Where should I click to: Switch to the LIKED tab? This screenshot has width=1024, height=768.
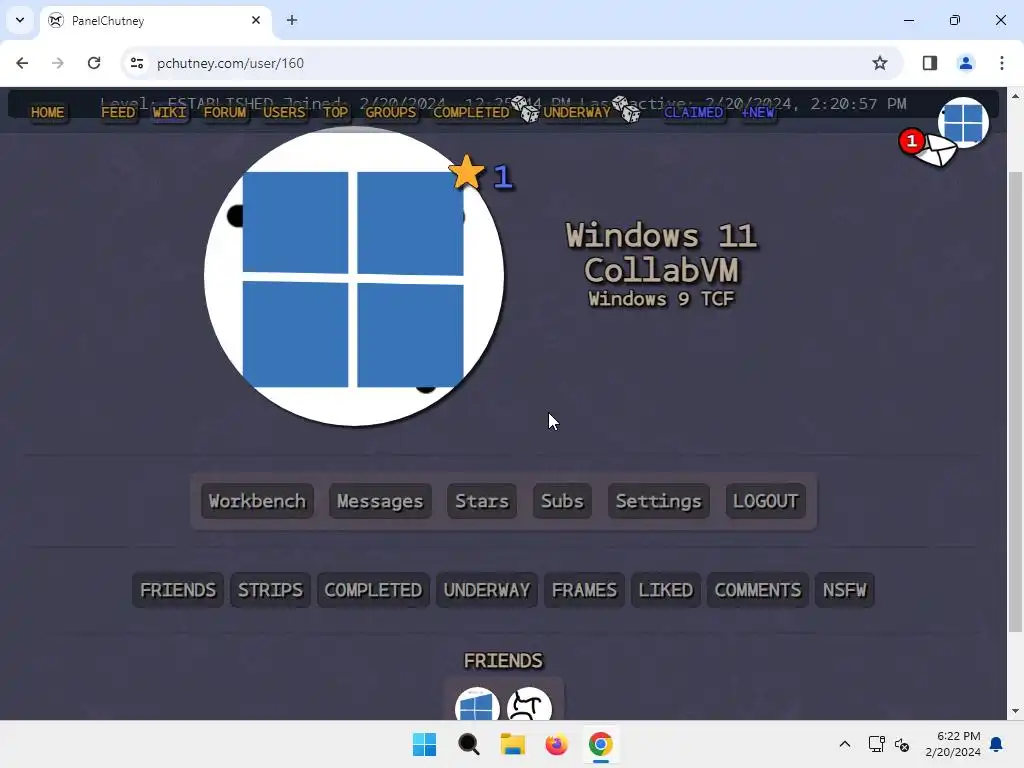click(665, 590)
